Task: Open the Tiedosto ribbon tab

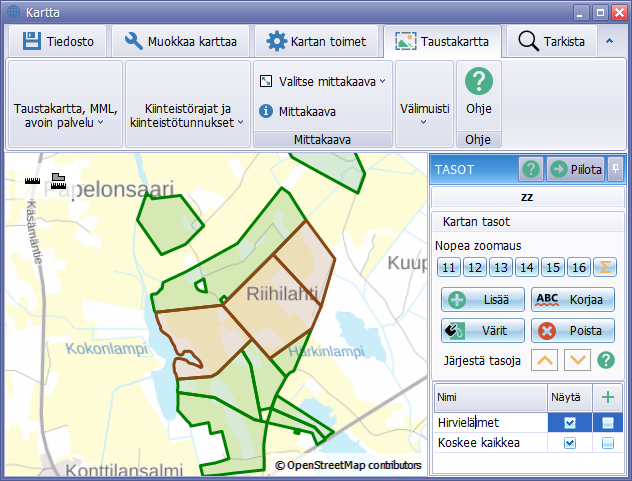Action: tap(58, 41)
